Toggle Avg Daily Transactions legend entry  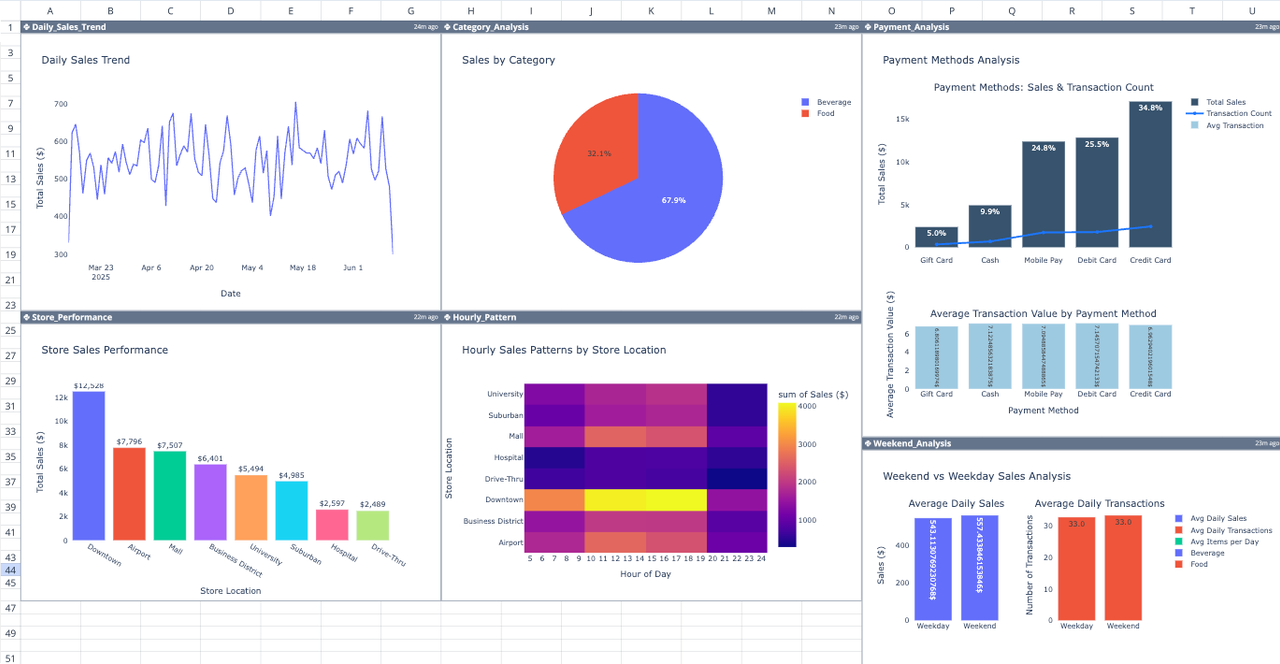pos(1228,529)
